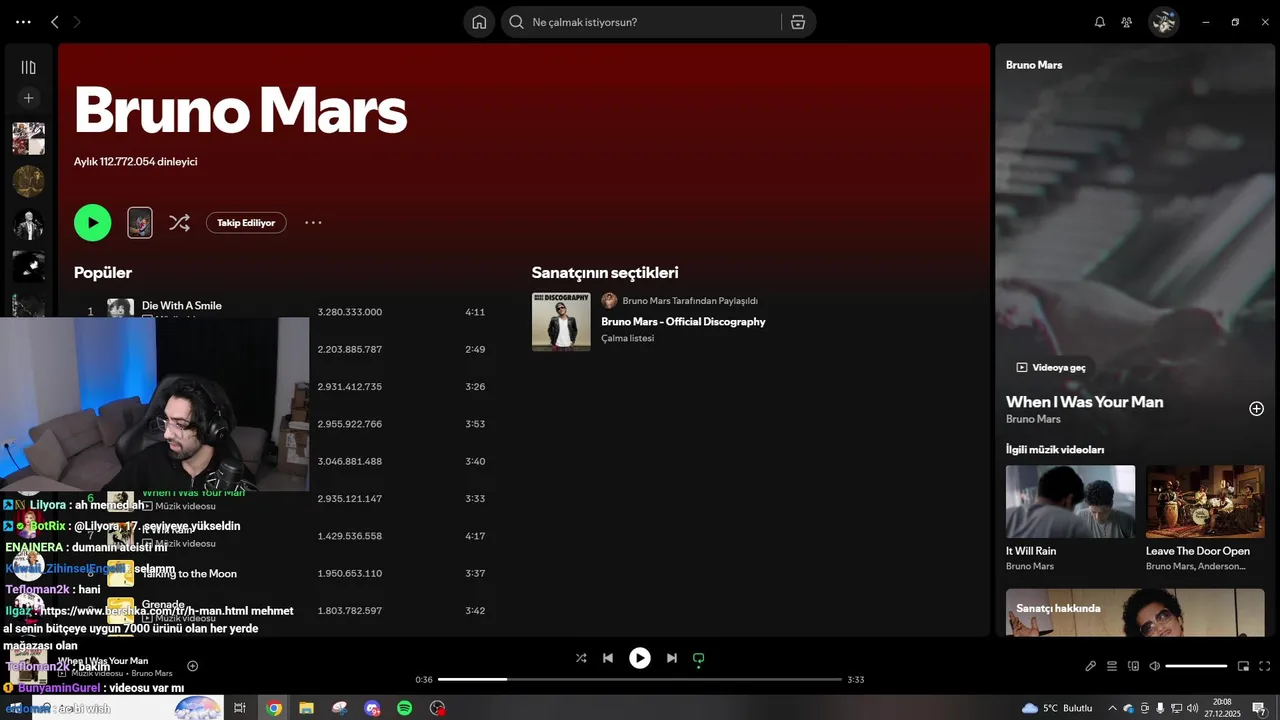Click Bruno Mars Tarafından Paylaşıldı avatar
The image size is (1280, 720).
coord(609,300)
